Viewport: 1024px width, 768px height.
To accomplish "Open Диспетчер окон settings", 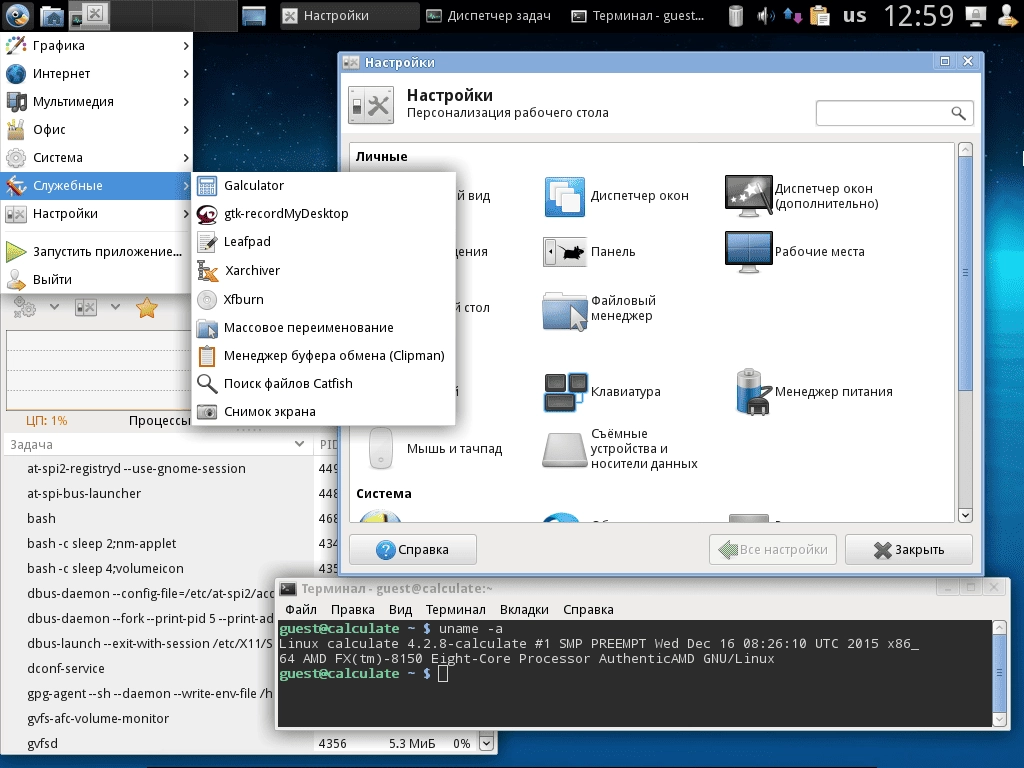I will pyautogui.click(x=616, y=196).
